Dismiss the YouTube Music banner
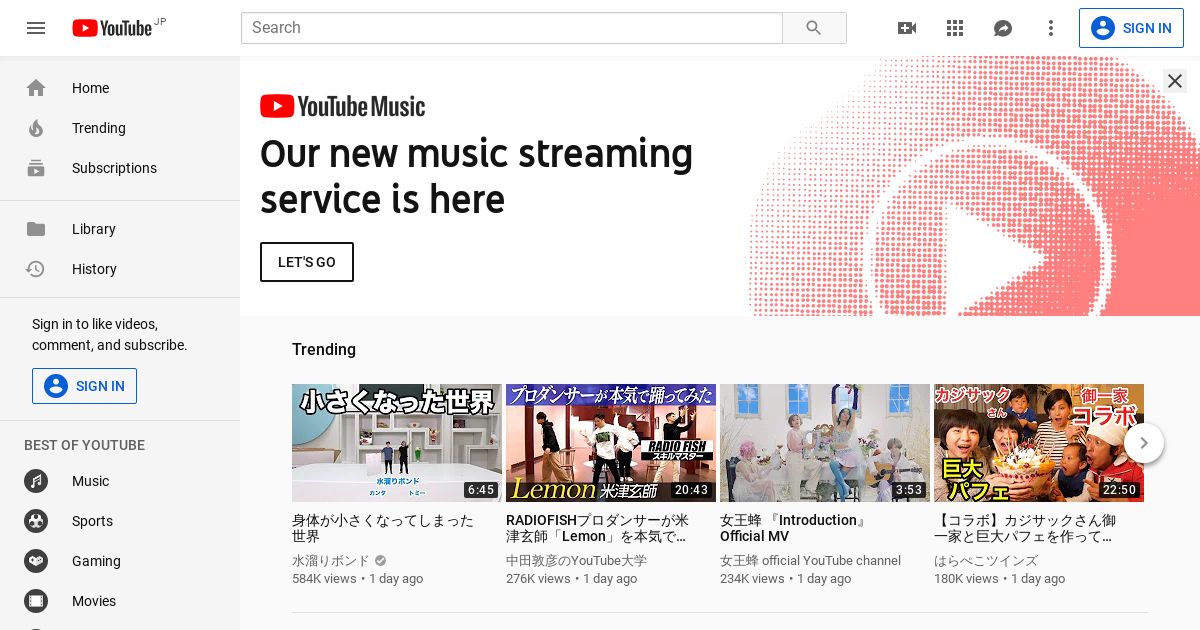The height and width of the screenshot is (630, 1200). click(x=1175, y=81)
